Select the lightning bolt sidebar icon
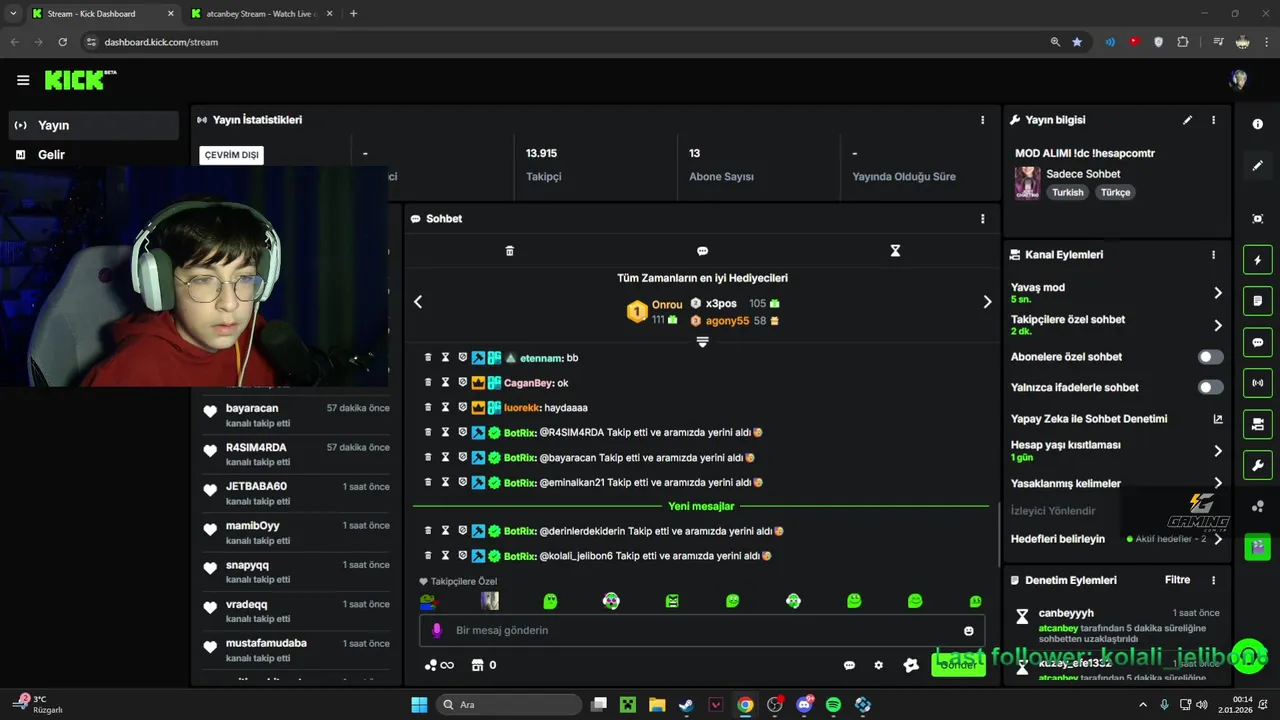Screen dimensions: 1280x720 [x=1258, y=260]
